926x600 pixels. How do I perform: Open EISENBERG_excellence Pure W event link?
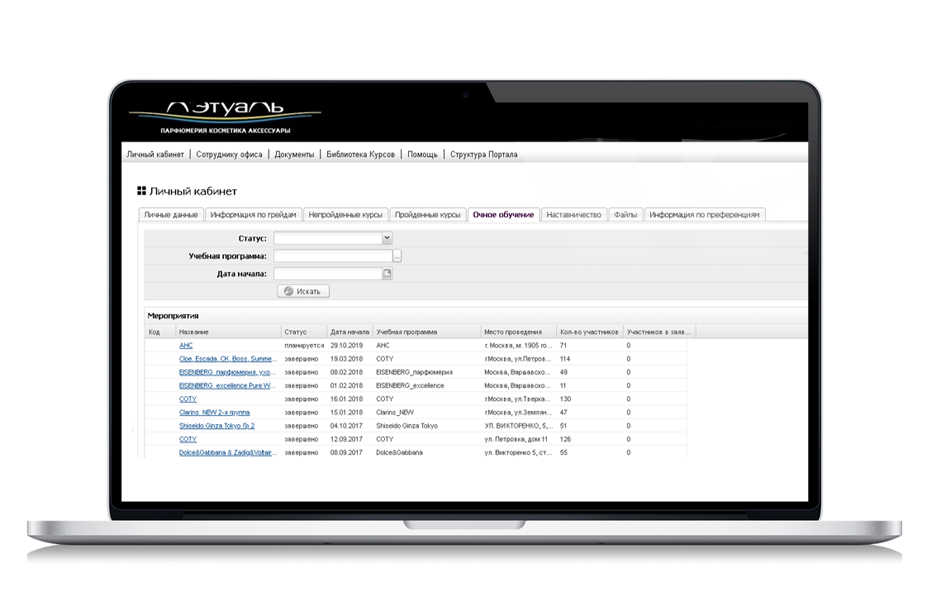(x=227, y=386)
